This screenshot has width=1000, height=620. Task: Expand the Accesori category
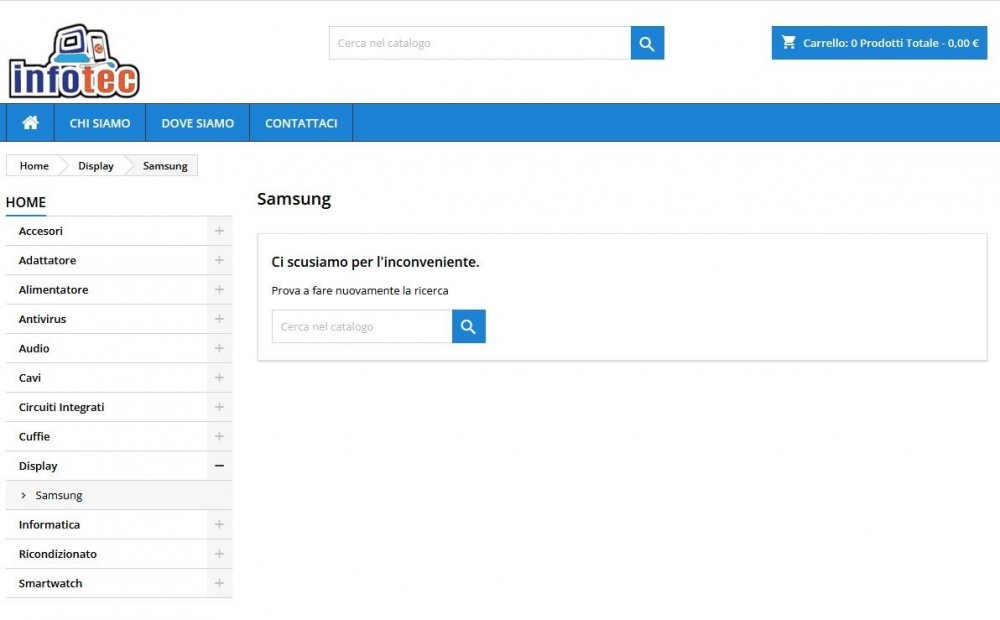click(x=218, y=231)
